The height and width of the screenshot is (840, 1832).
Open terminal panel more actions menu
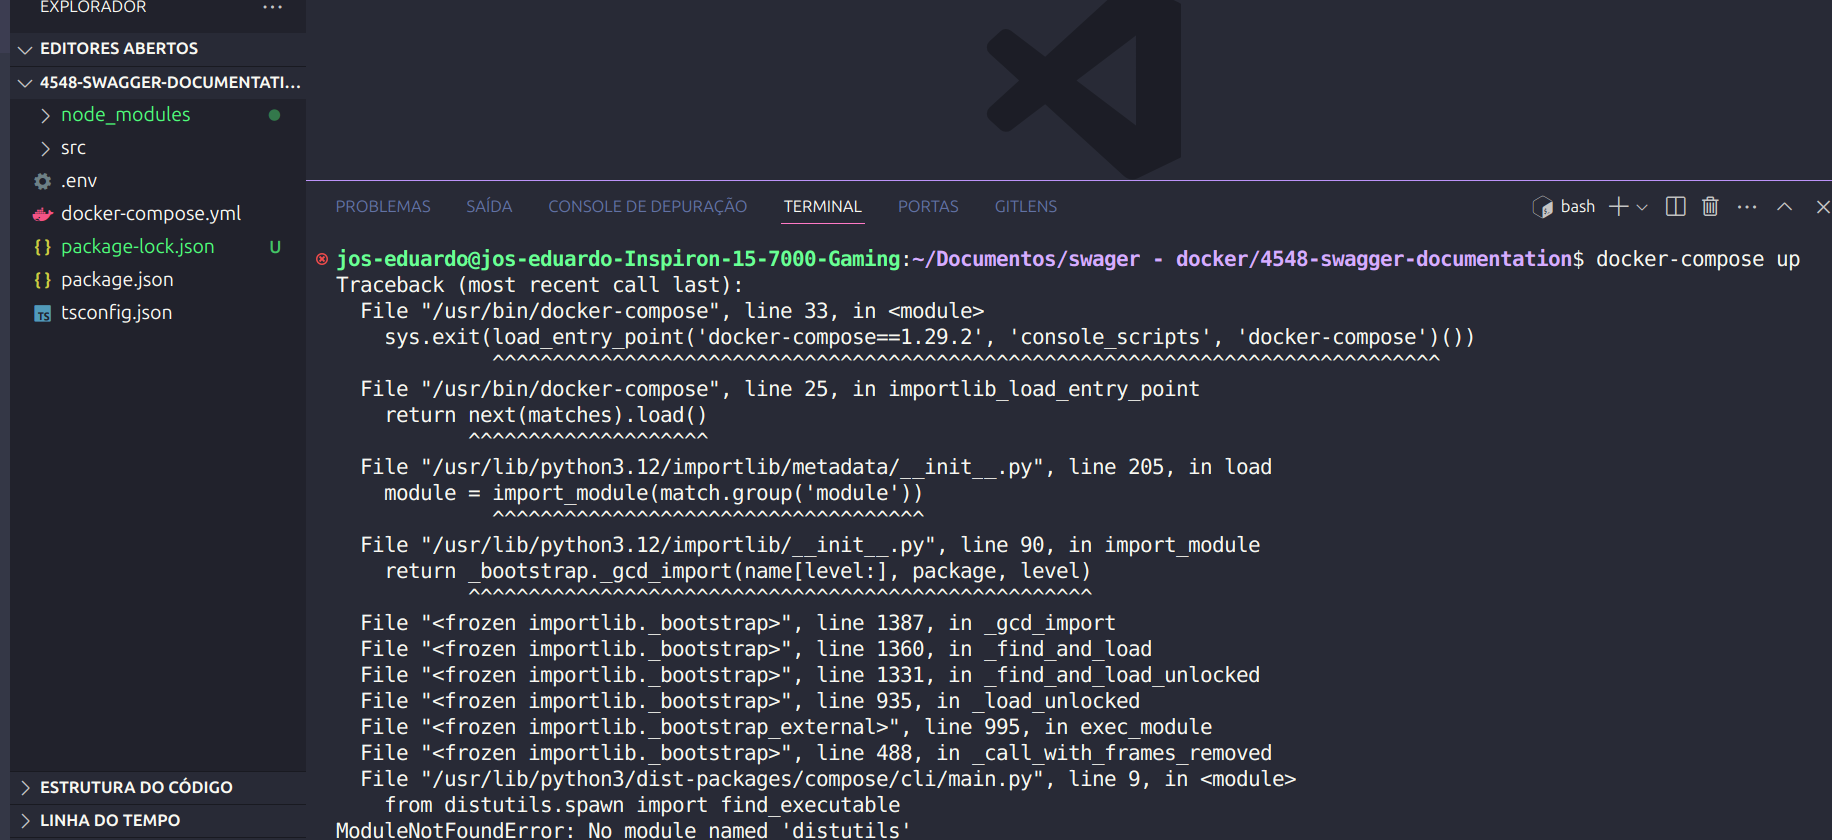(1747, 206)
